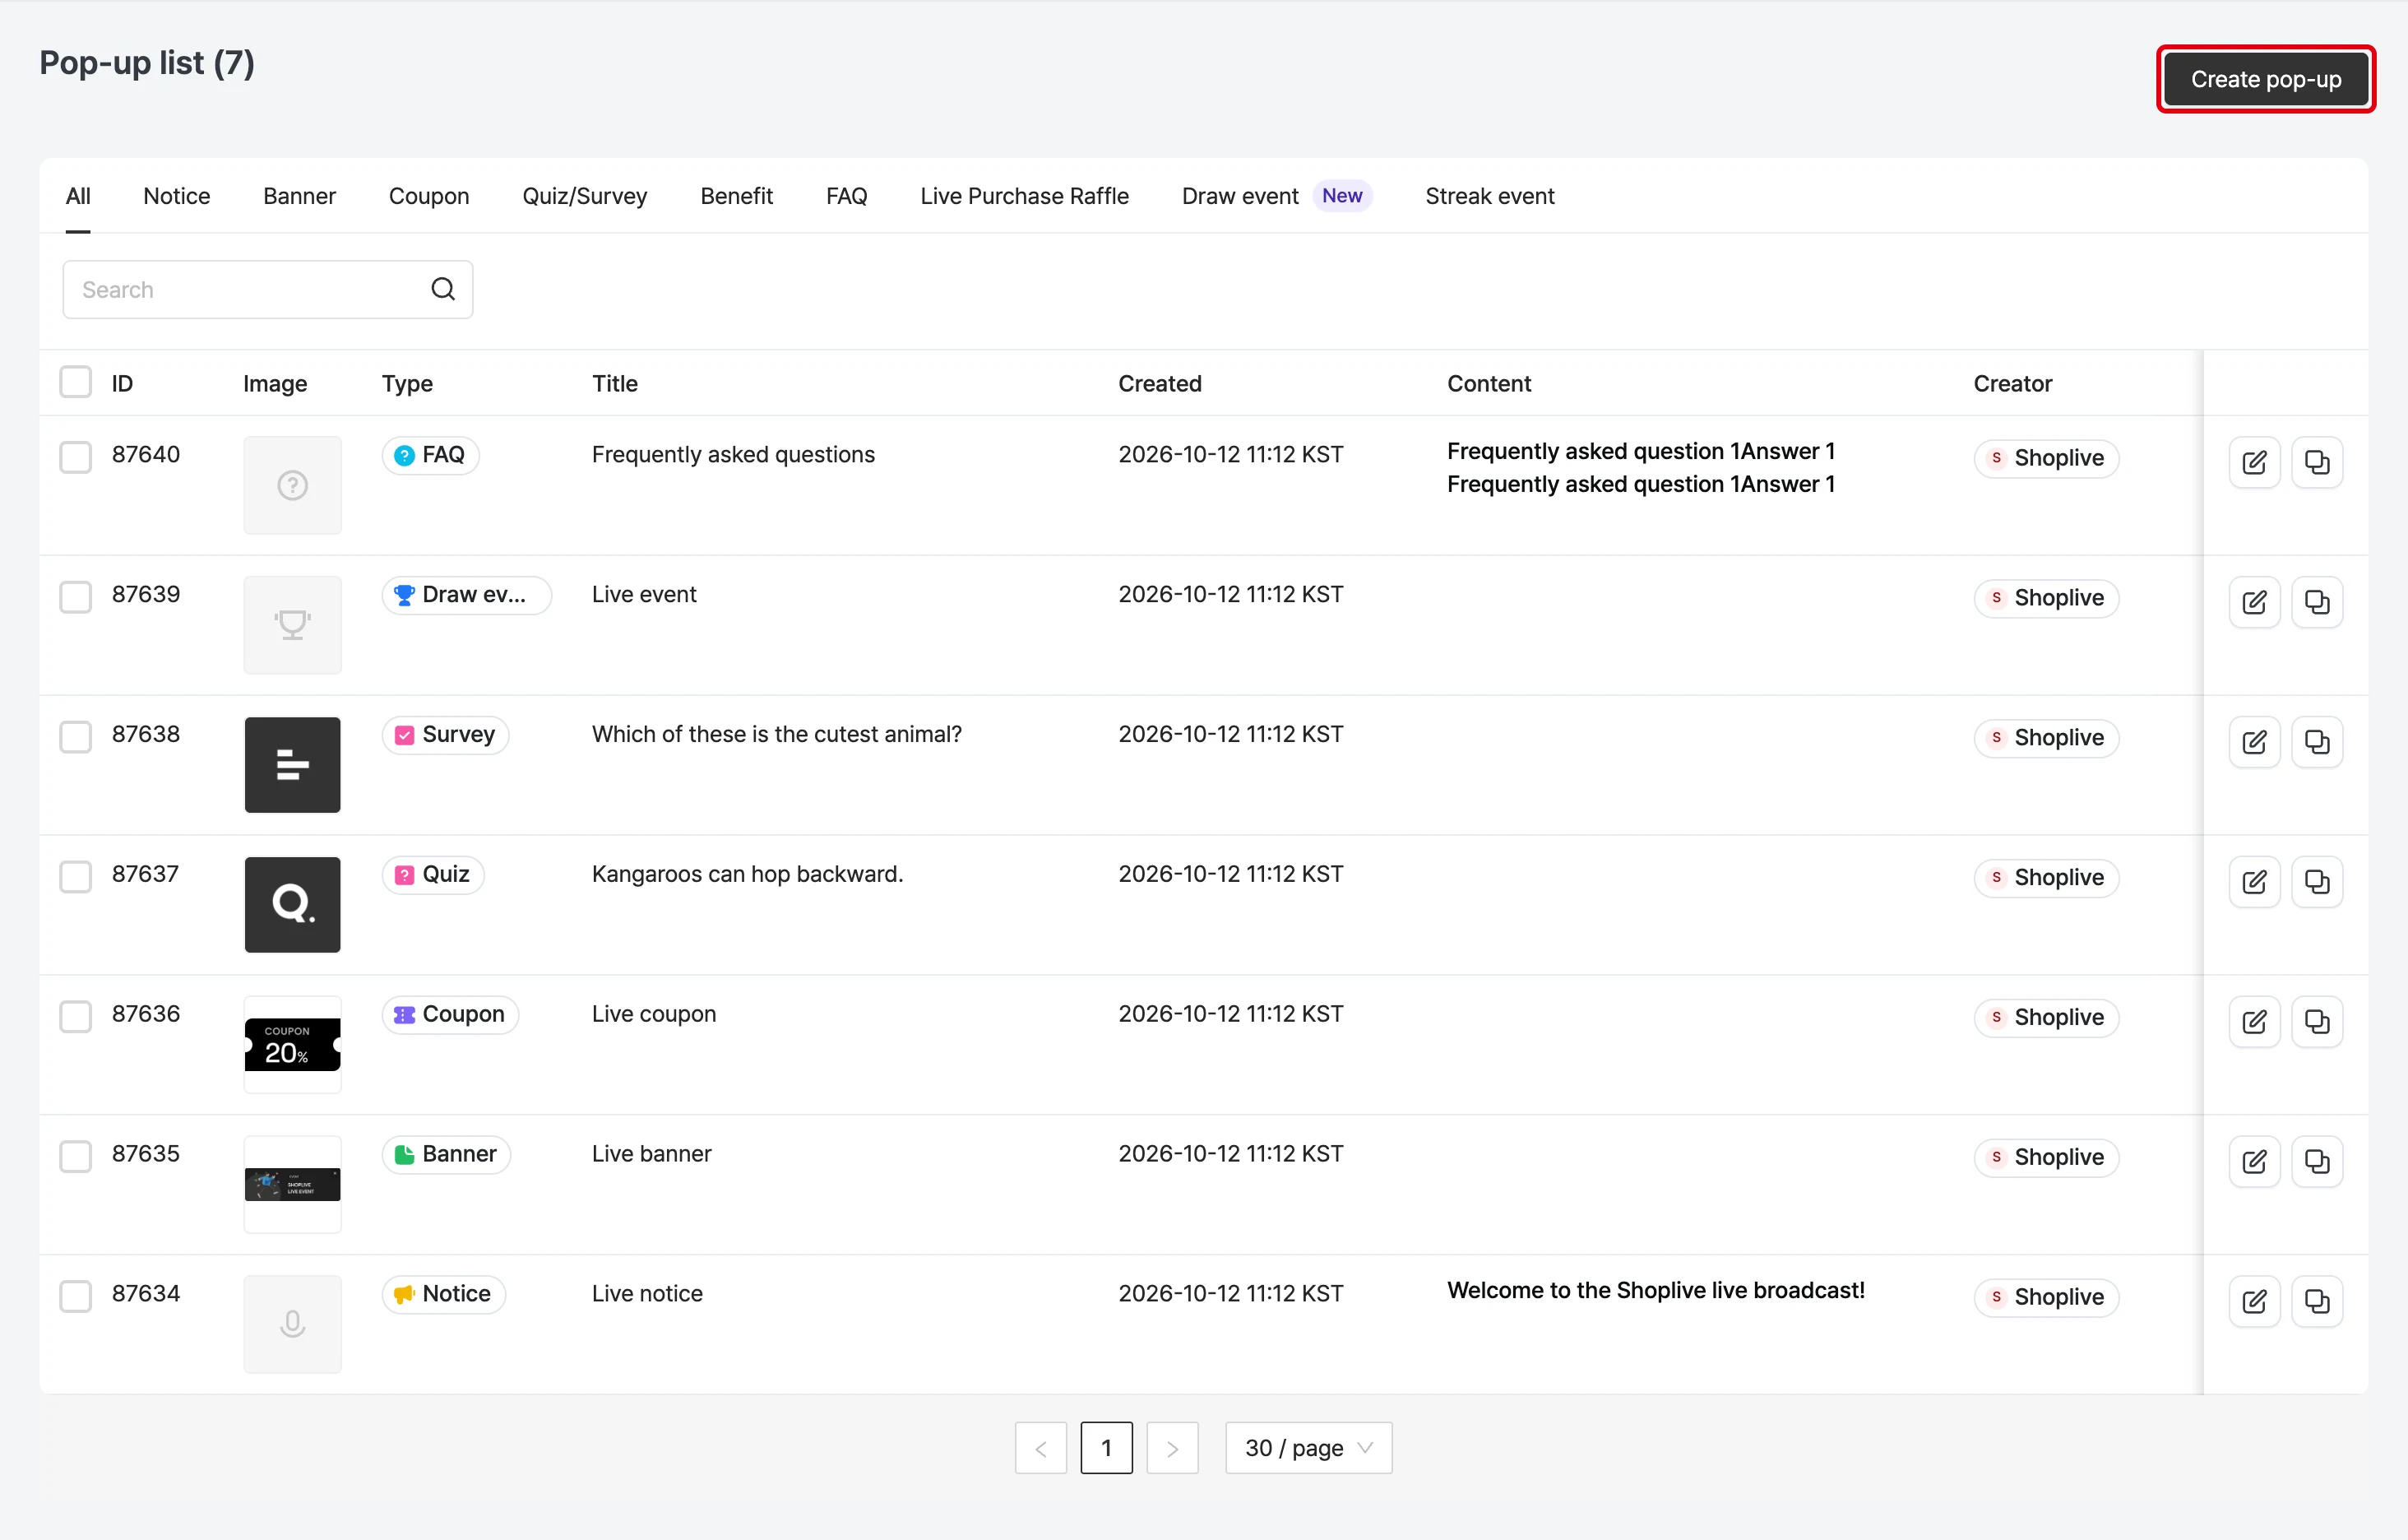Check the row 87634 checkbox
Viewport: 2408px width, 1540px height.
click(x=76, y=1297)
